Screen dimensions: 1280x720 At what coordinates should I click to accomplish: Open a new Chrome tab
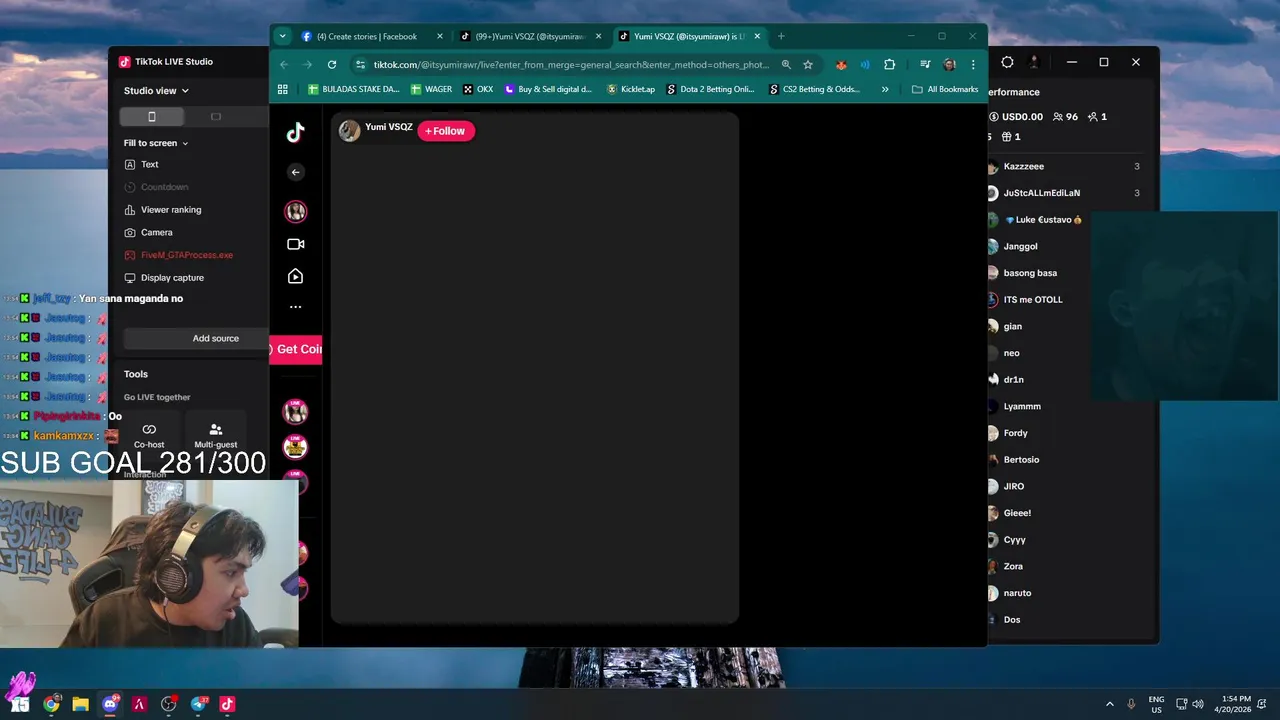781,36
